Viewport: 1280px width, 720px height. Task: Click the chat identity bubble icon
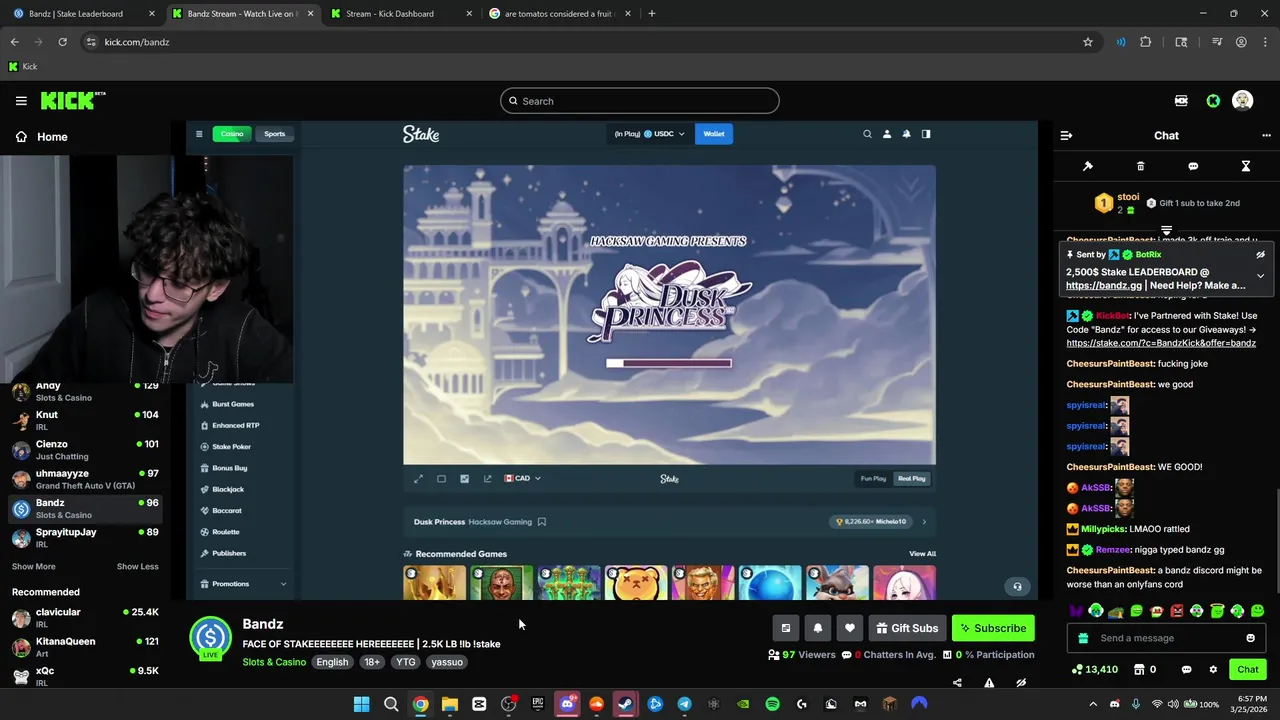coord(1186,669)
